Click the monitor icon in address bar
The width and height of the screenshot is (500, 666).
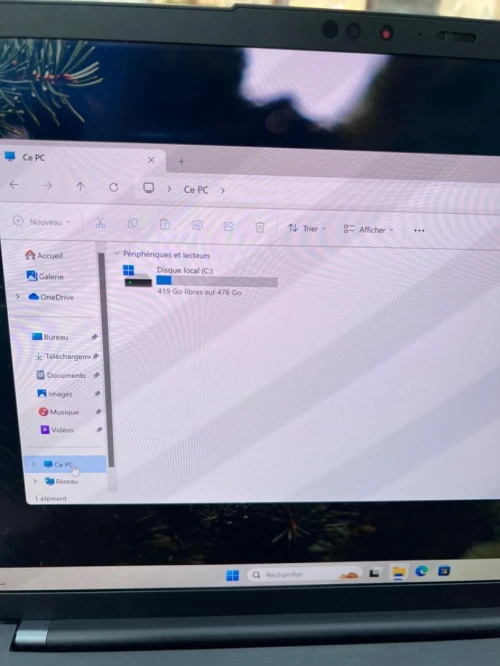click(148, 188)
